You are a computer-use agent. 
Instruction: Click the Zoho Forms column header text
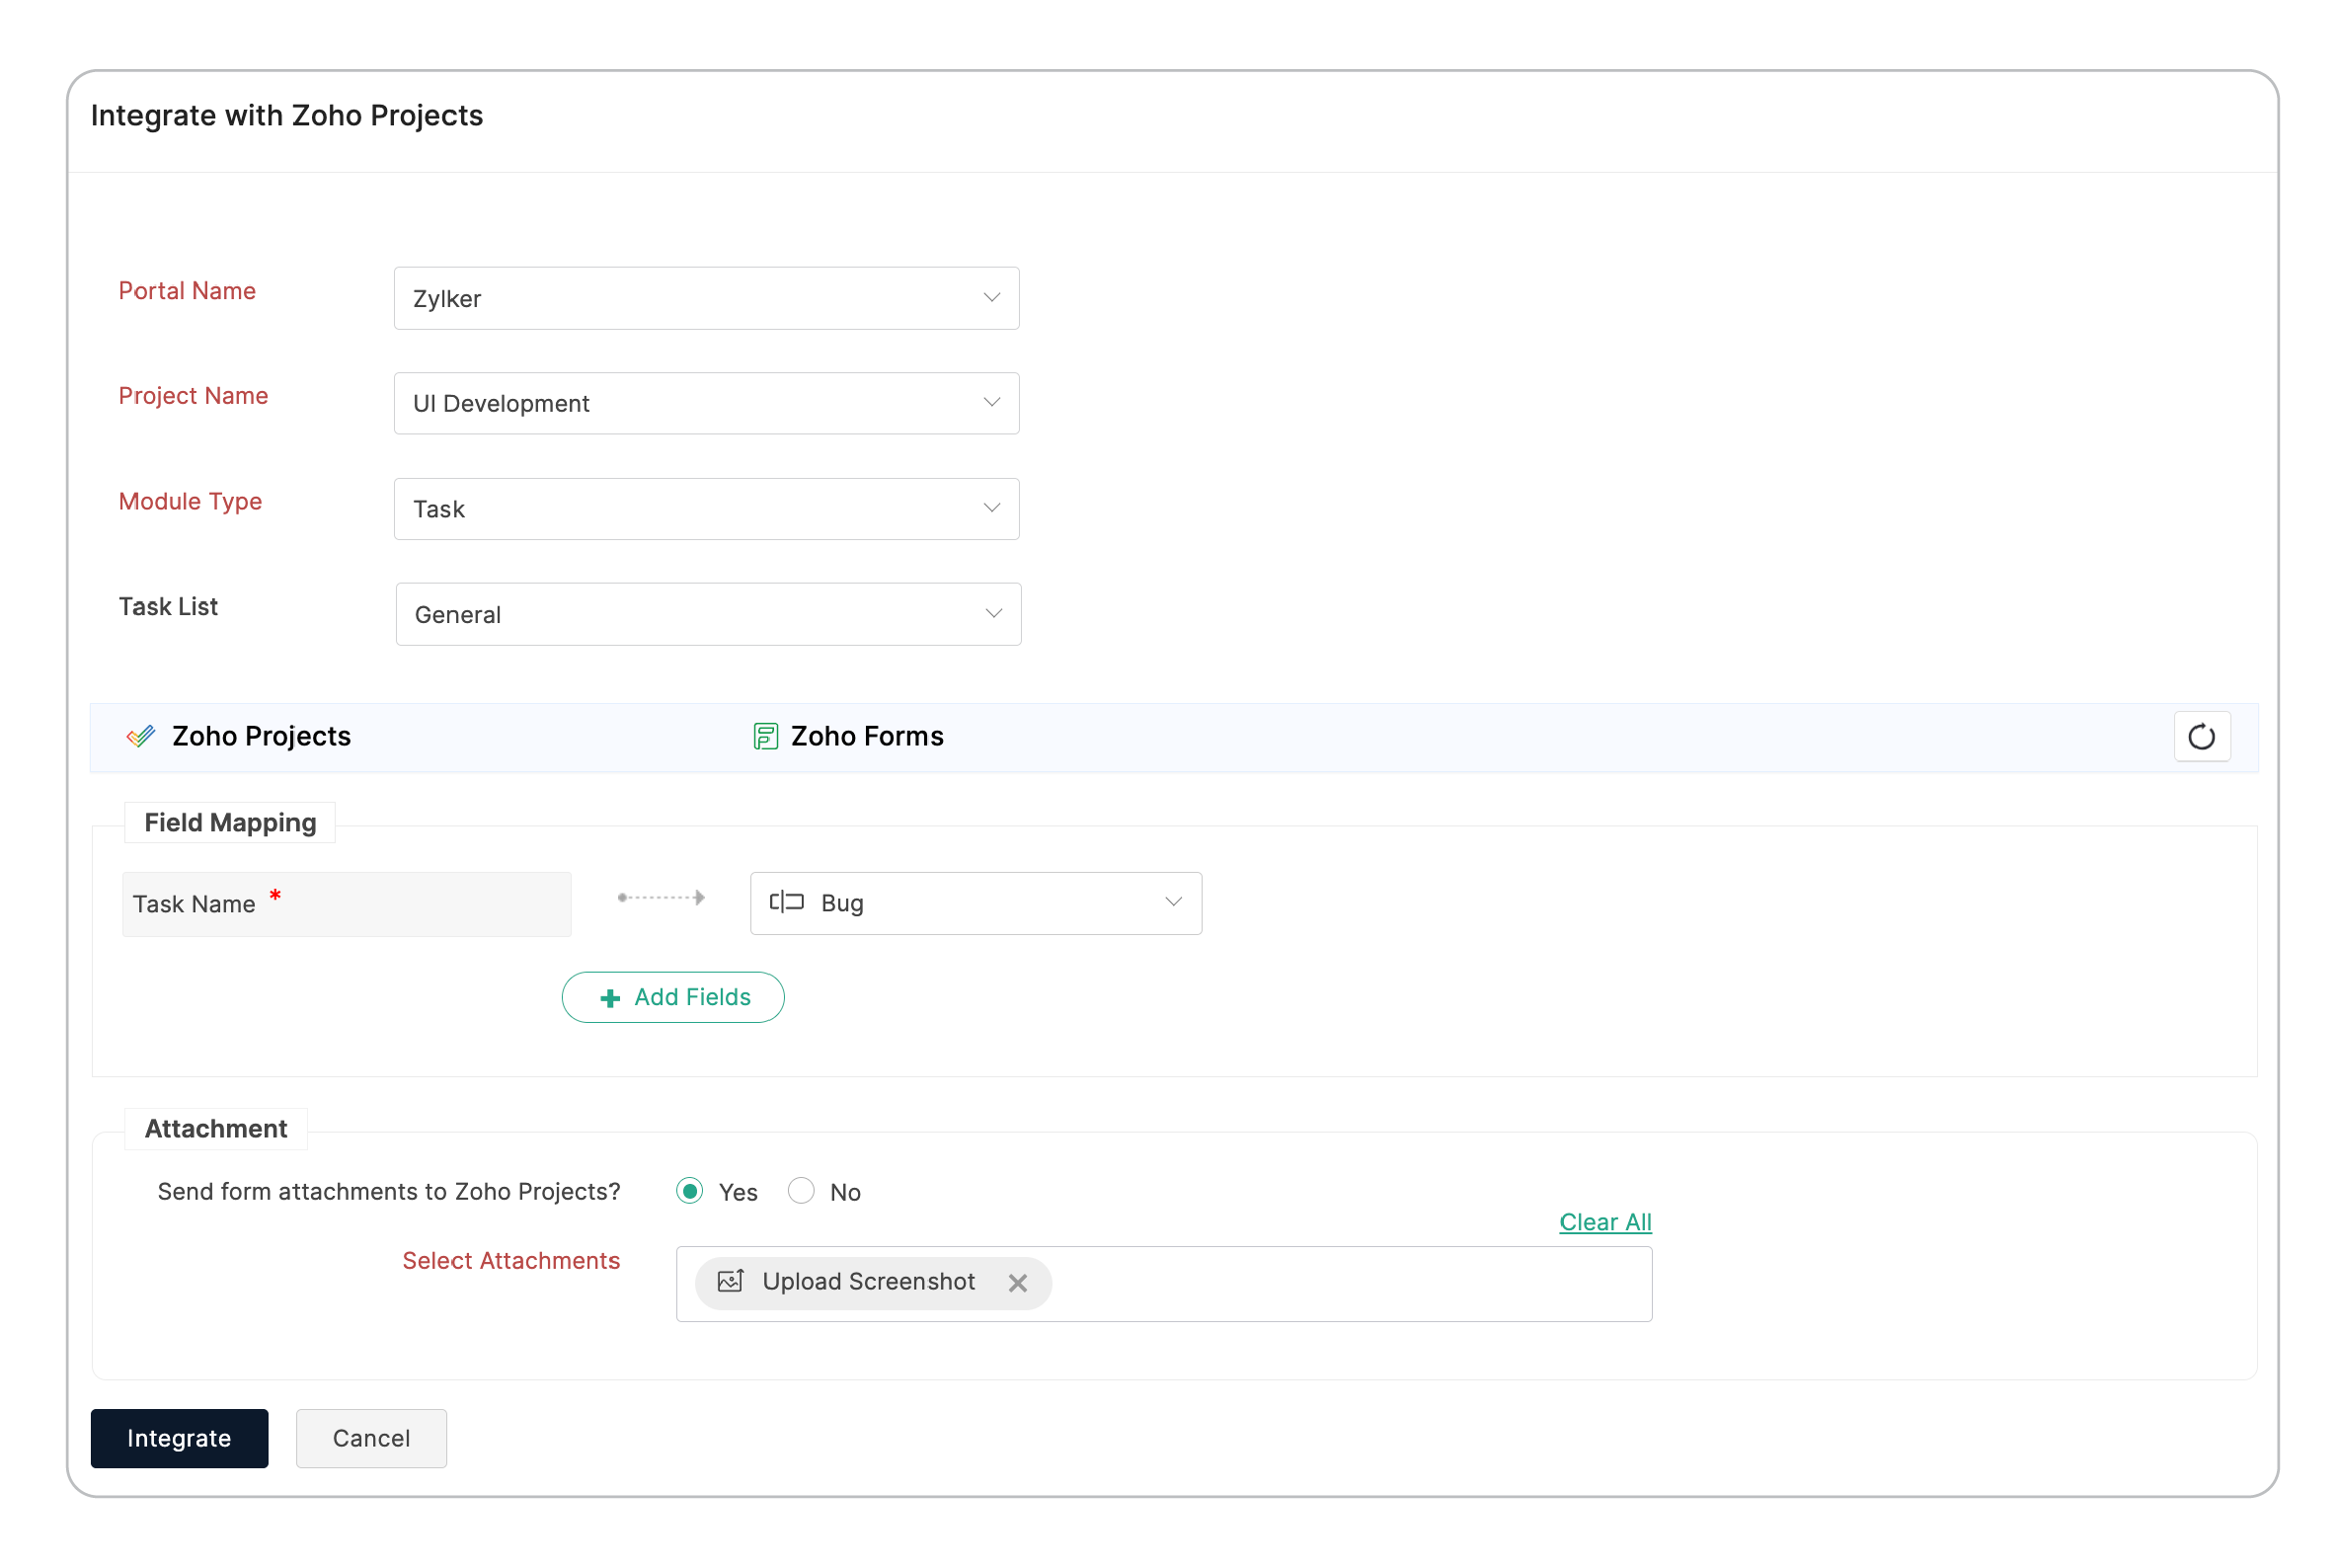point(867,737)
